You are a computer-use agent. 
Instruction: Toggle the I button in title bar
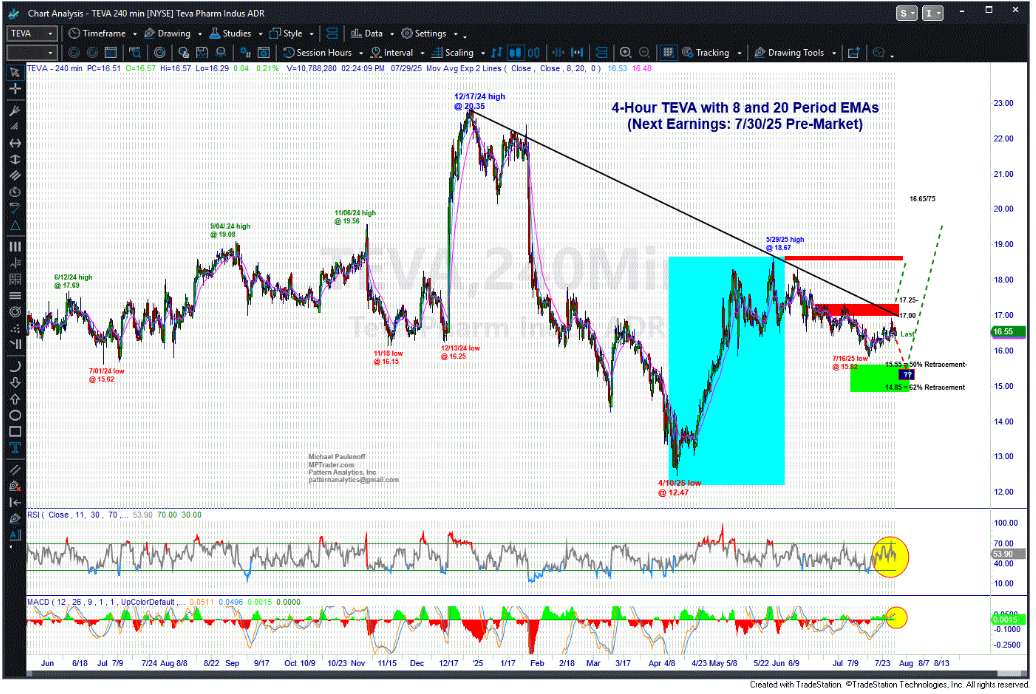coord(932,13)
